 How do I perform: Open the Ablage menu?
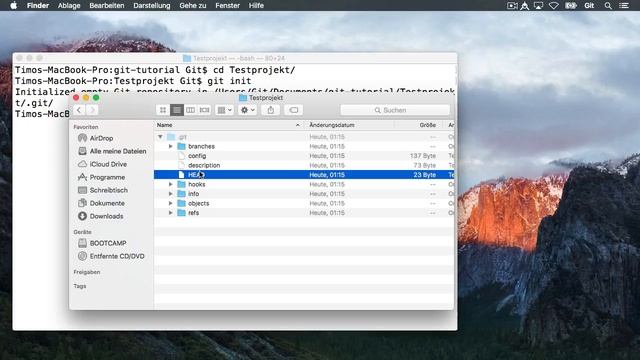coord(69,5)
